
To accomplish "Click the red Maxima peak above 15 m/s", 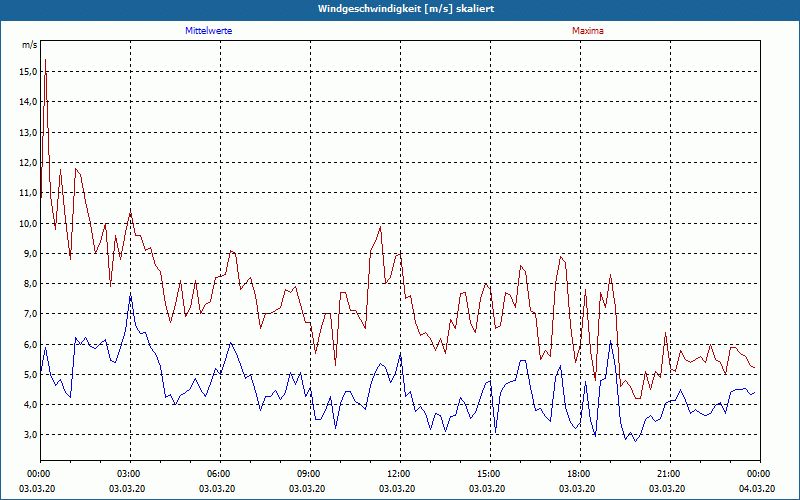I will coord(45,60).
